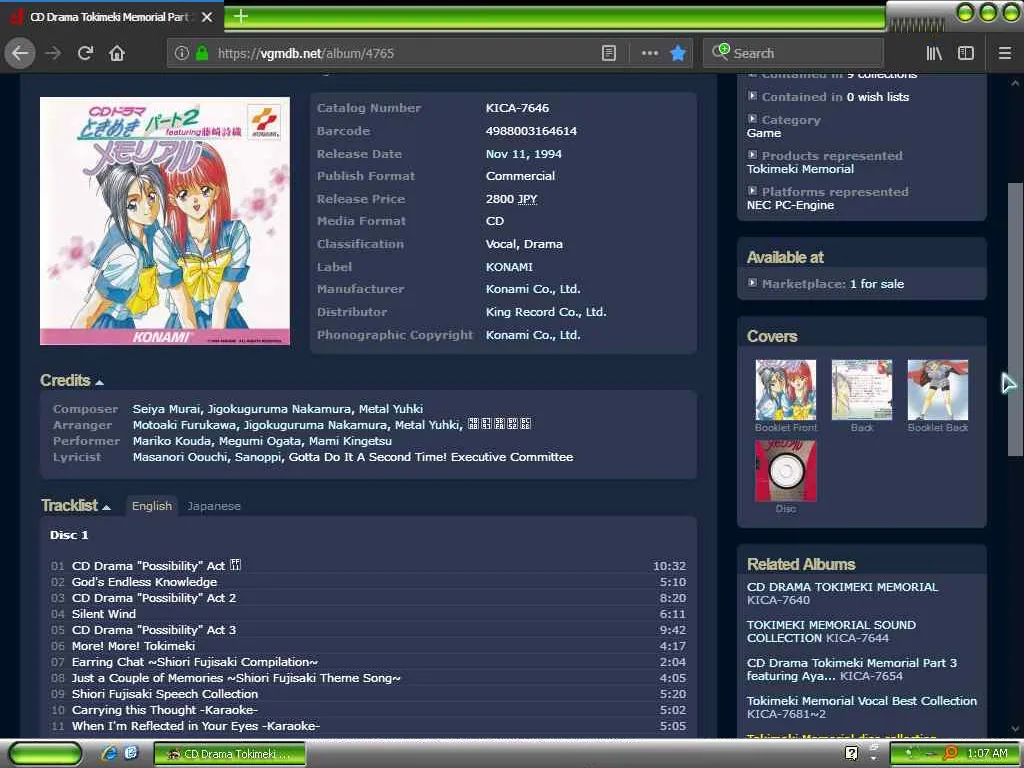Screen dimensions: 1024x768
Task: Click the 1:07 AM system clock
Action: coord(987,754)
